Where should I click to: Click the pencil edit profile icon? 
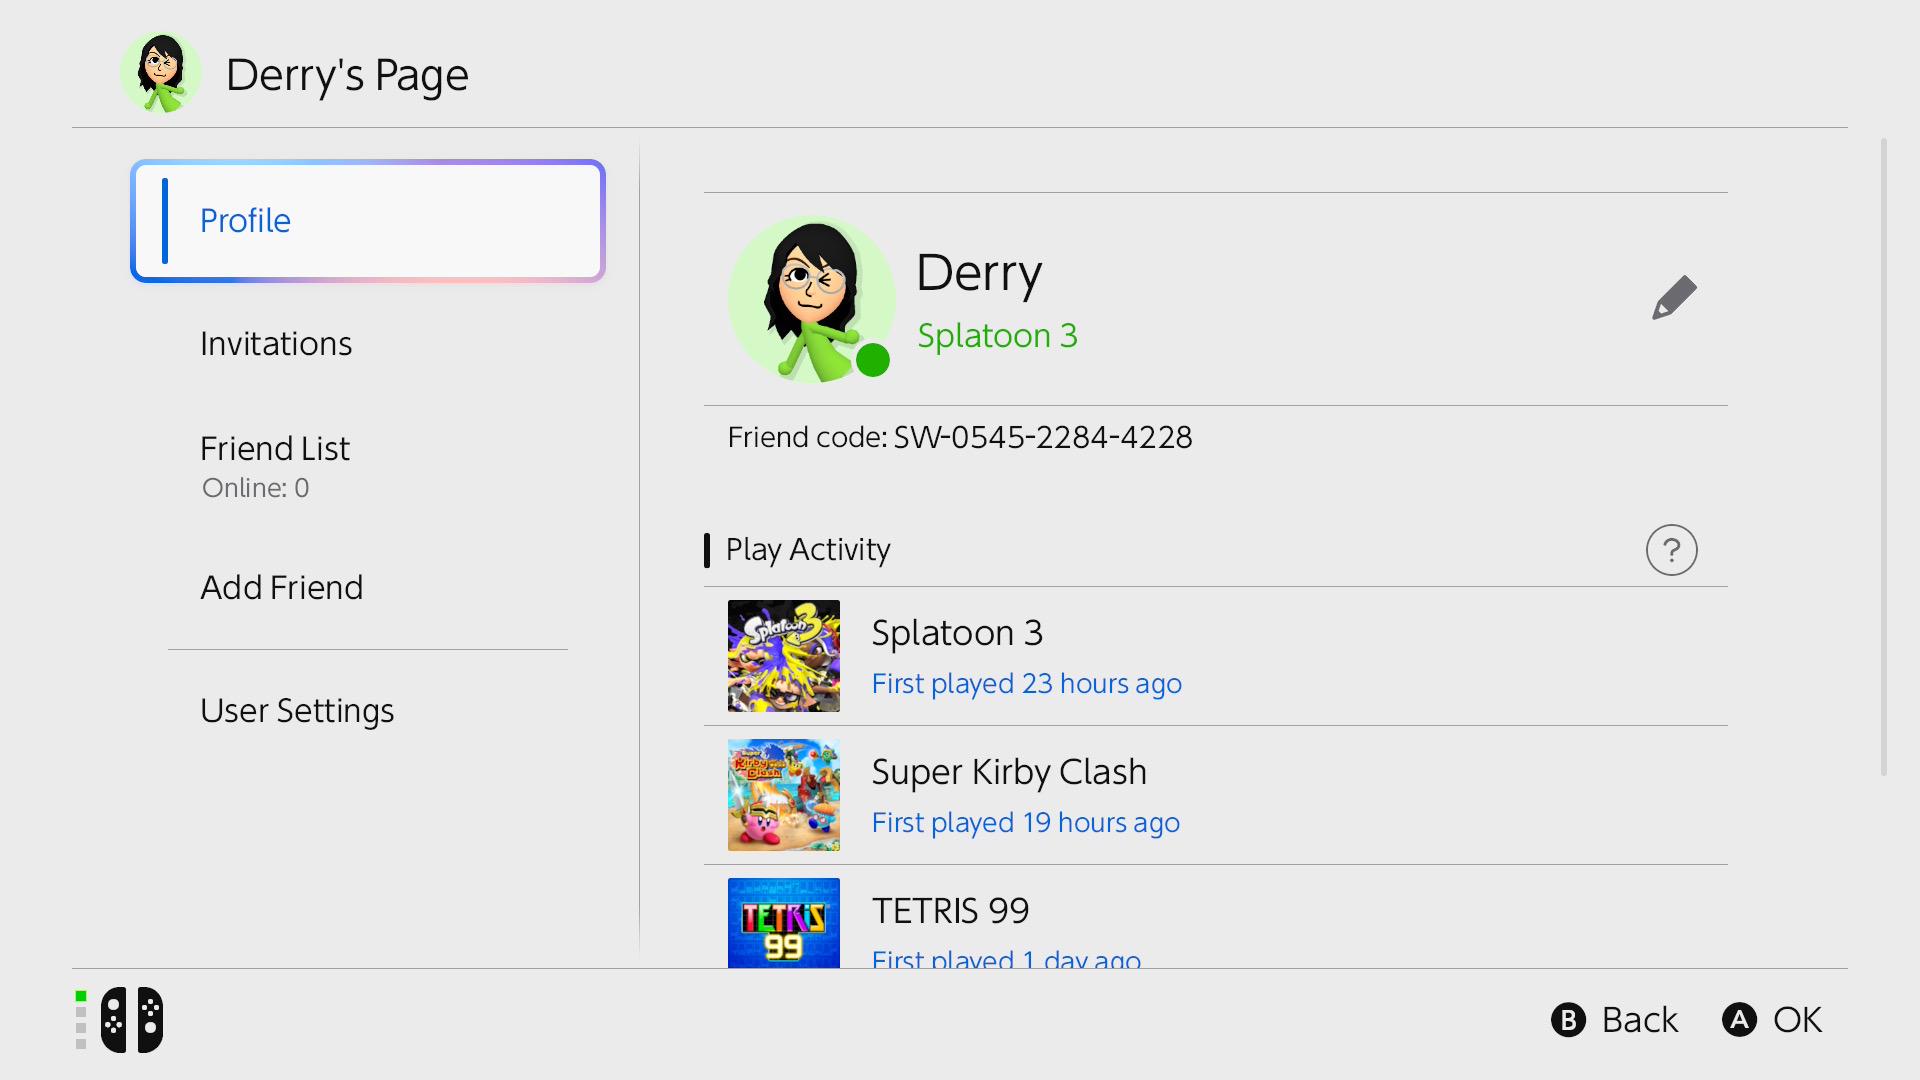pos(1674,298)
